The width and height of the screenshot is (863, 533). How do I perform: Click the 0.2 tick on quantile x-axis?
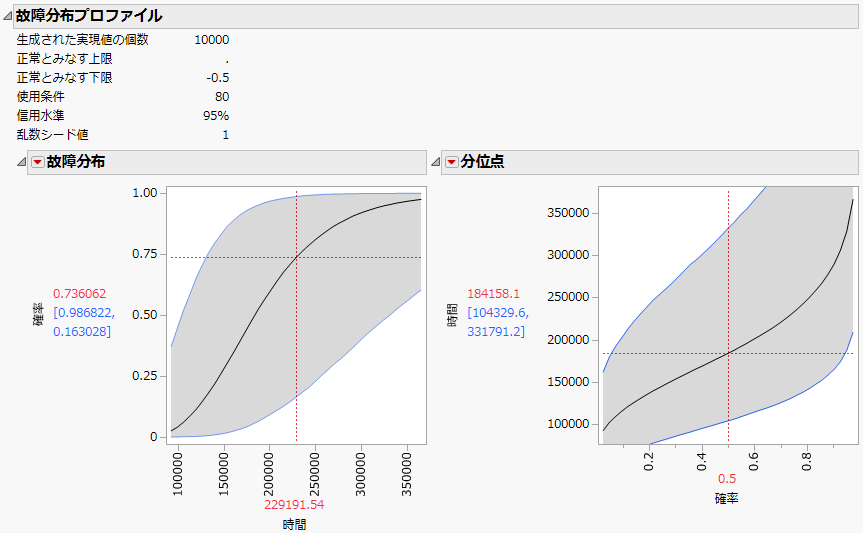(649, 461)
